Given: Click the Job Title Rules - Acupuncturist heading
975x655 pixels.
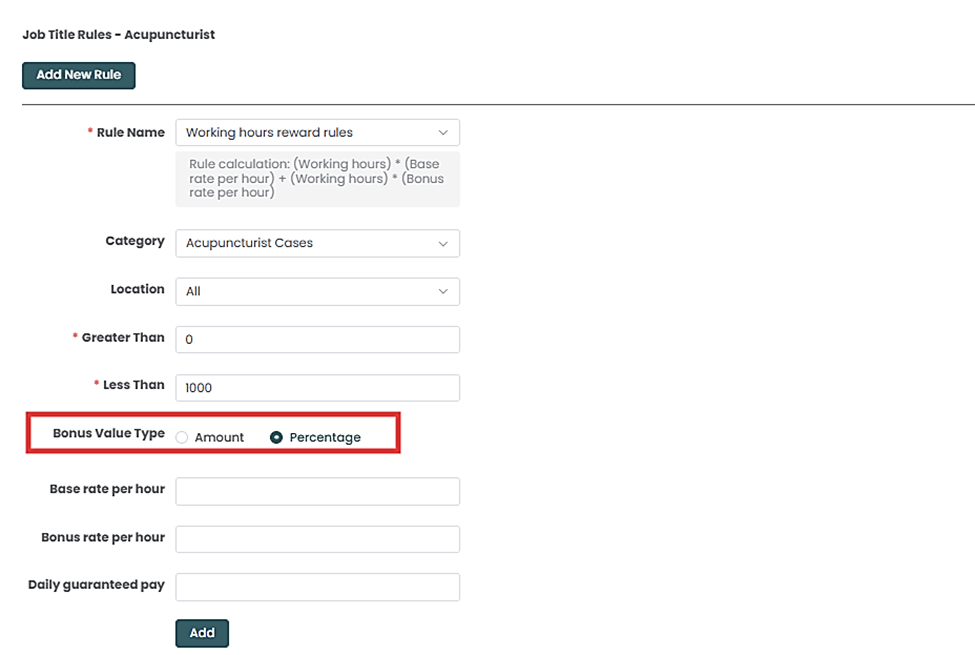Looking at the screenshot, I should coord(118,35).
